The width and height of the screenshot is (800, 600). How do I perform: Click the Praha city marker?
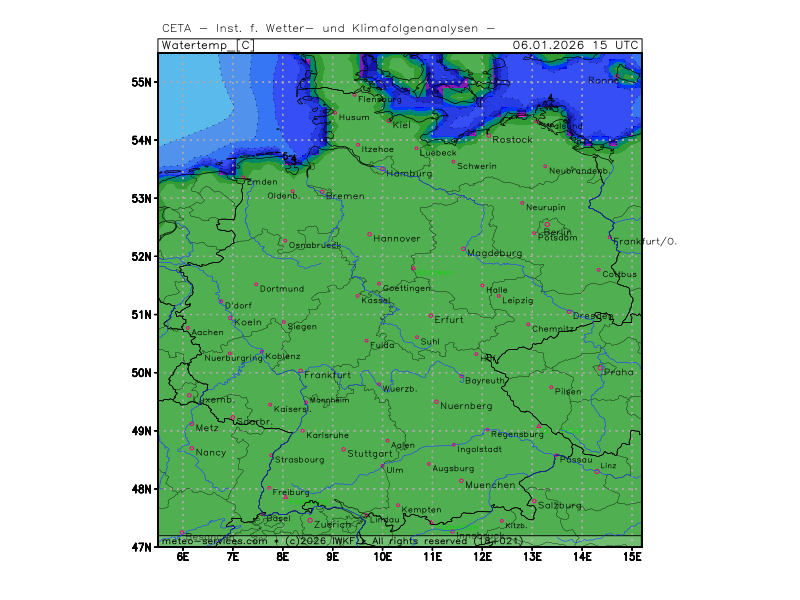click(600, 368)
